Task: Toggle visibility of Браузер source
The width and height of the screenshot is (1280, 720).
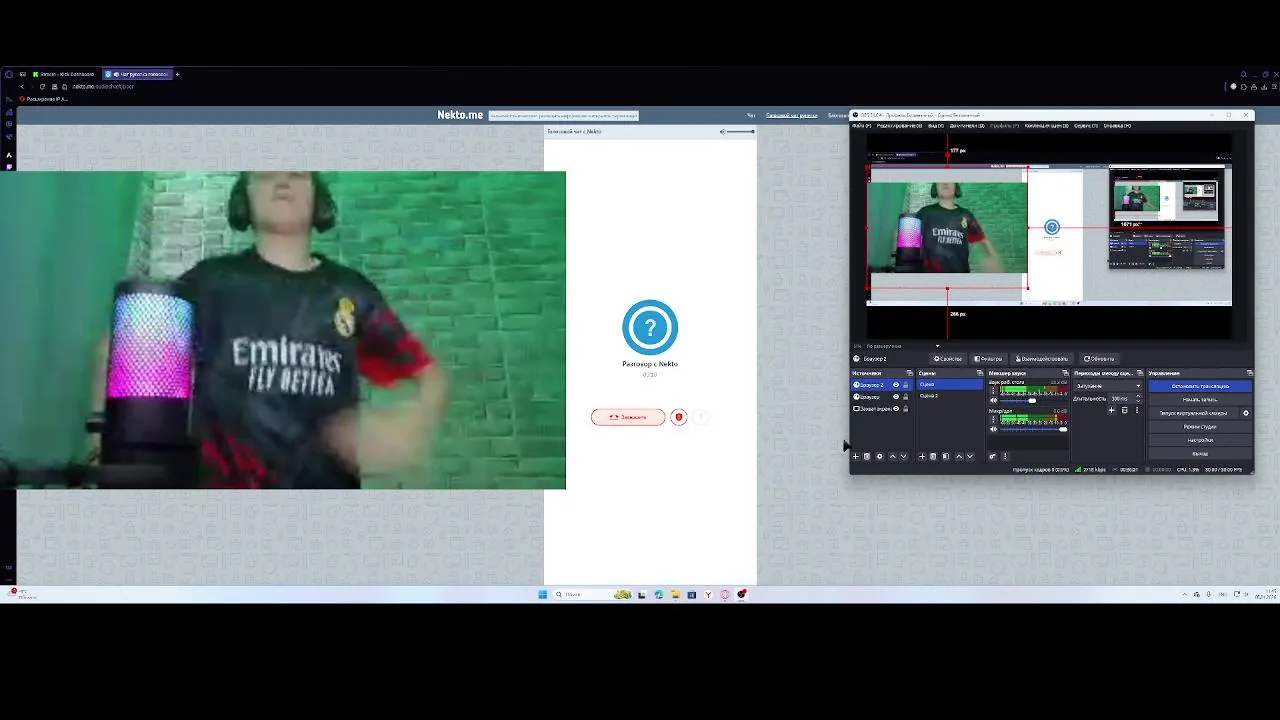Action: [896, 397]
